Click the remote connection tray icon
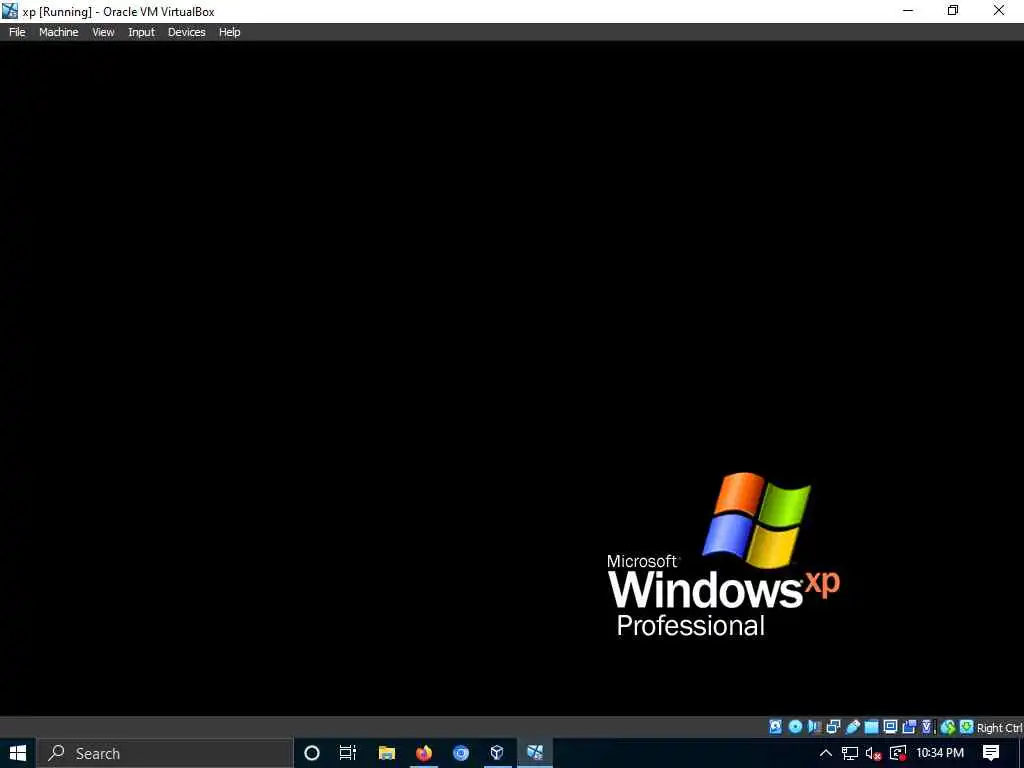The image size is (1024, 768). (x=898, y=753)
